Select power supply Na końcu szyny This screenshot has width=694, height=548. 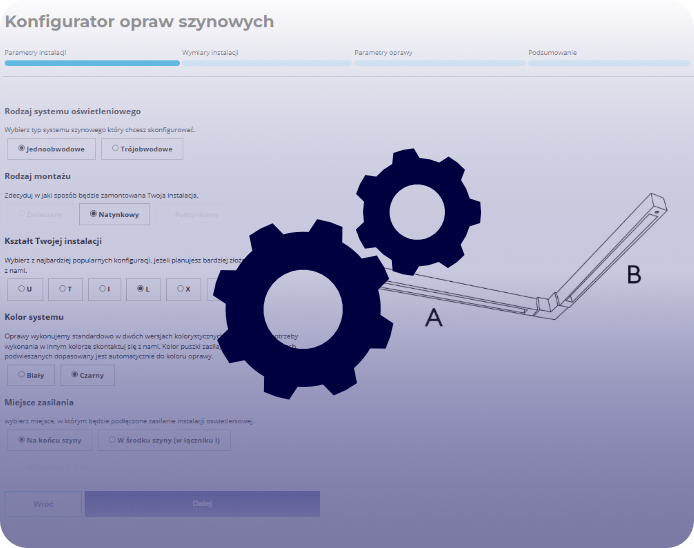coord(50,440)
